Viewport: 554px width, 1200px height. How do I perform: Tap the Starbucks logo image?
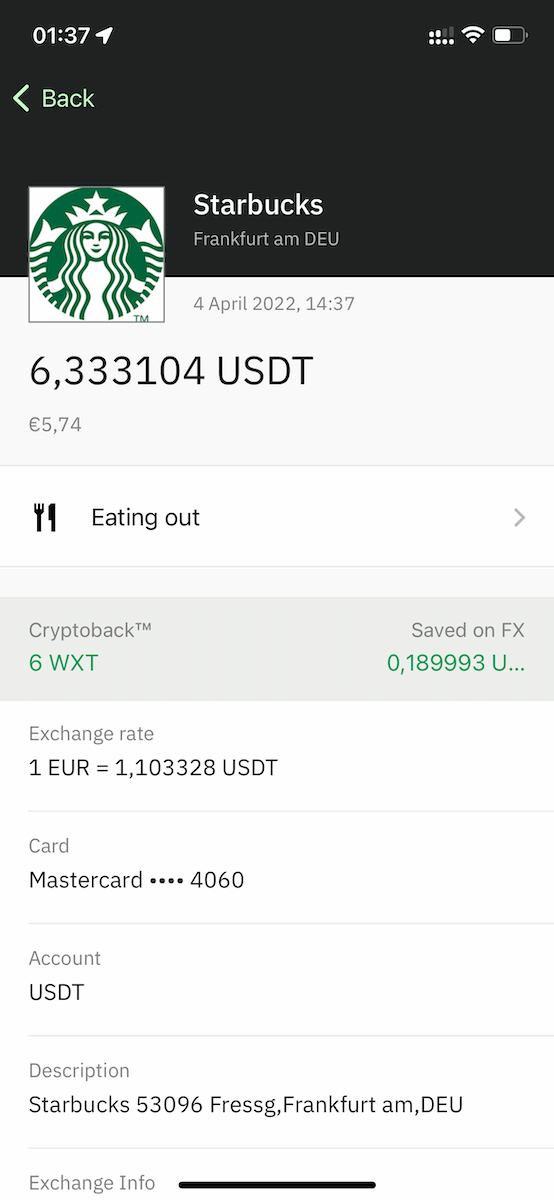point(96,254)
